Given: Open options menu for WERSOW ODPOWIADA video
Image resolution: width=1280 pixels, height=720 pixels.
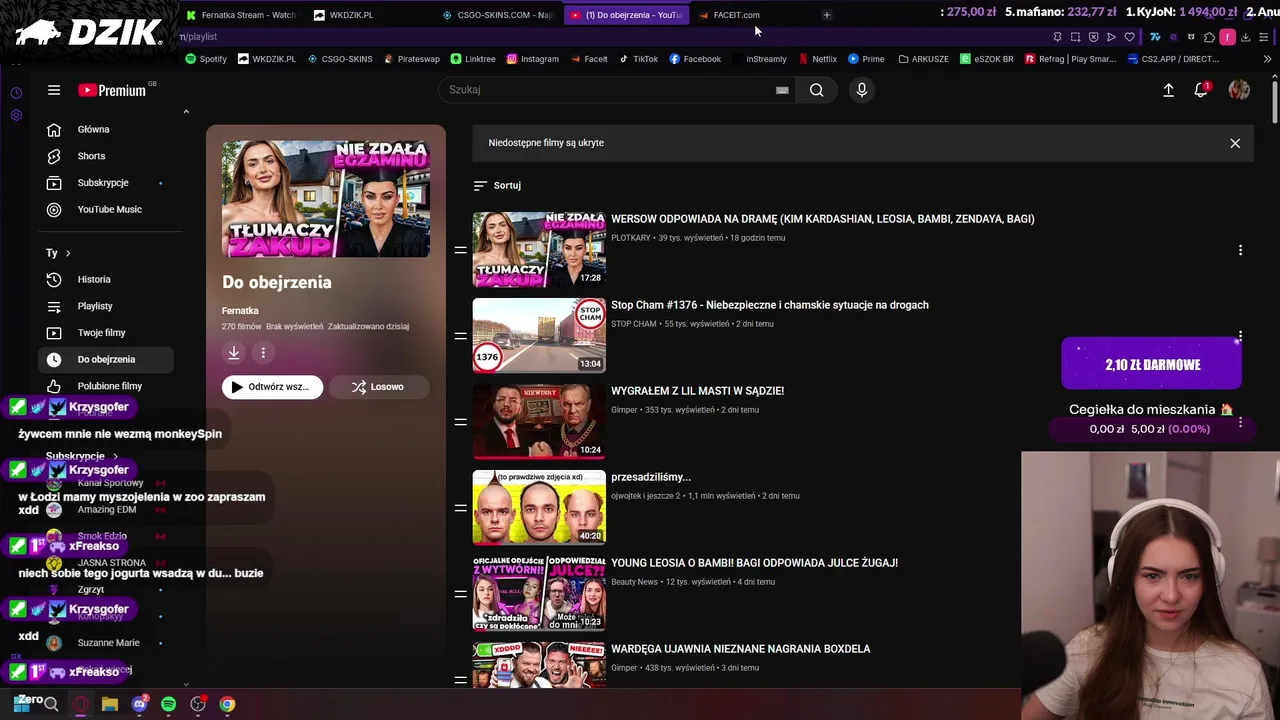Looking at the screenshot, I should [1240, 250].
